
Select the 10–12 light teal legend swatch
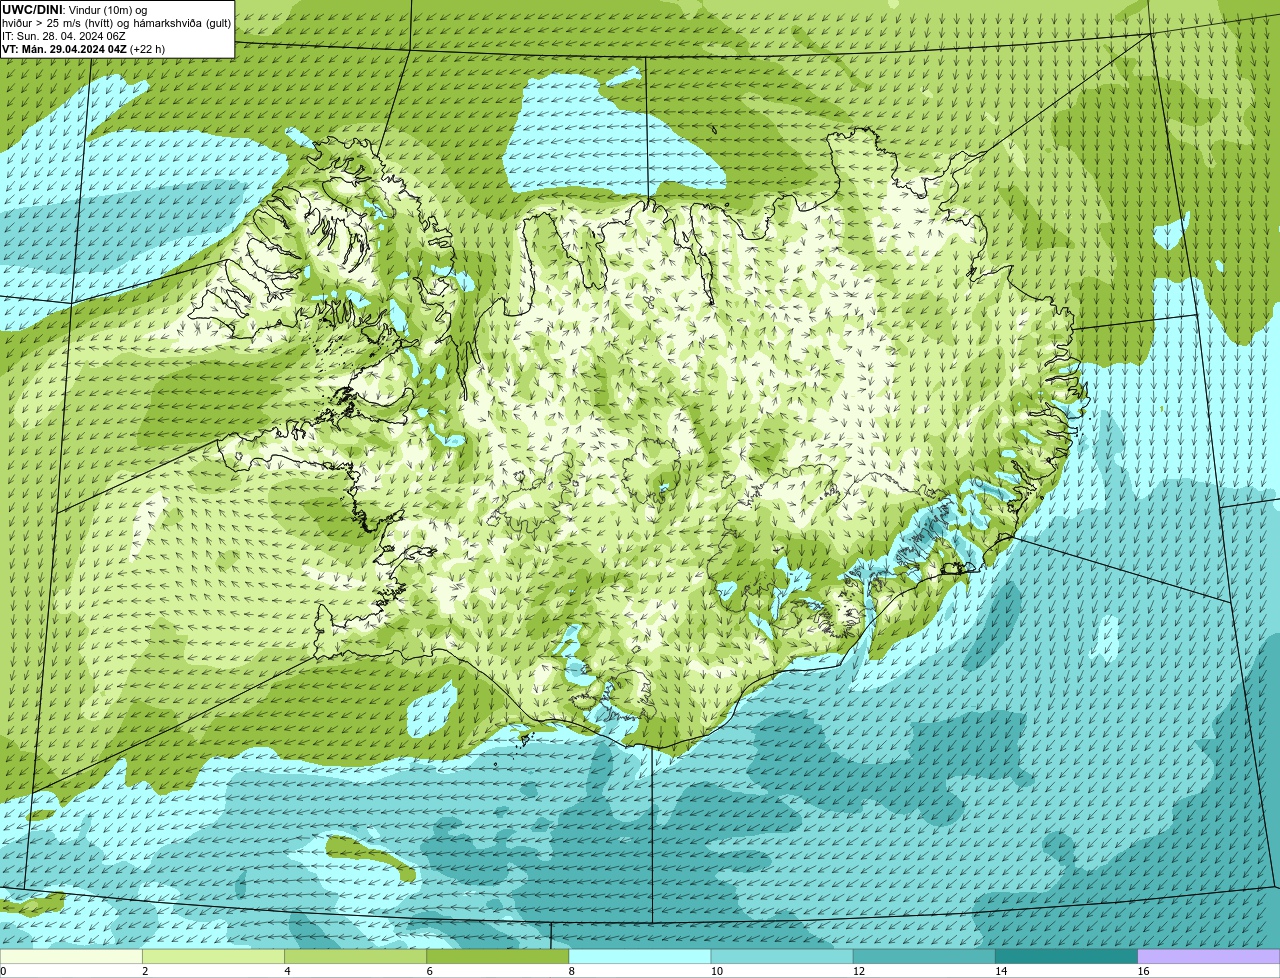782,956
